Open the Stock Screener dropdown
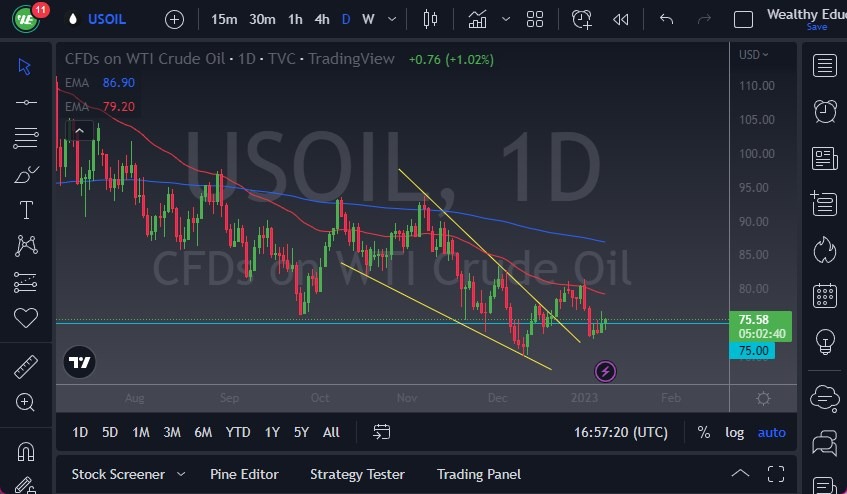Screen dimensions: 847x494 point(180,474)
